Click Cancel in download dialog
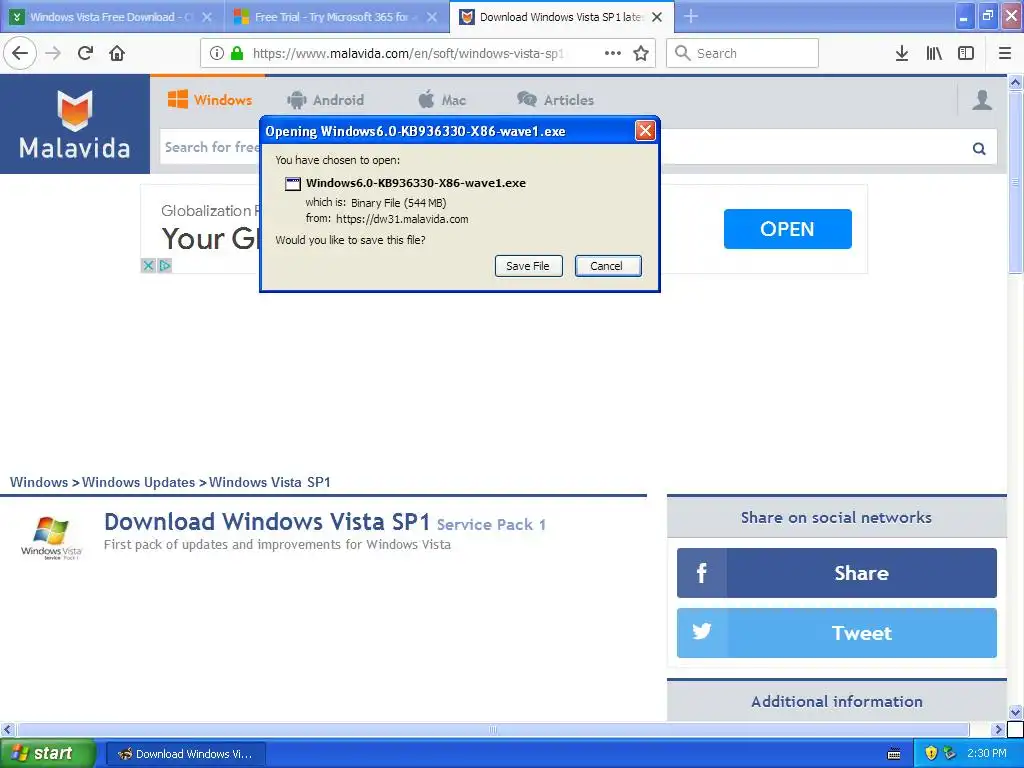This screenshot has width=1024, height=768. point(607,266)
